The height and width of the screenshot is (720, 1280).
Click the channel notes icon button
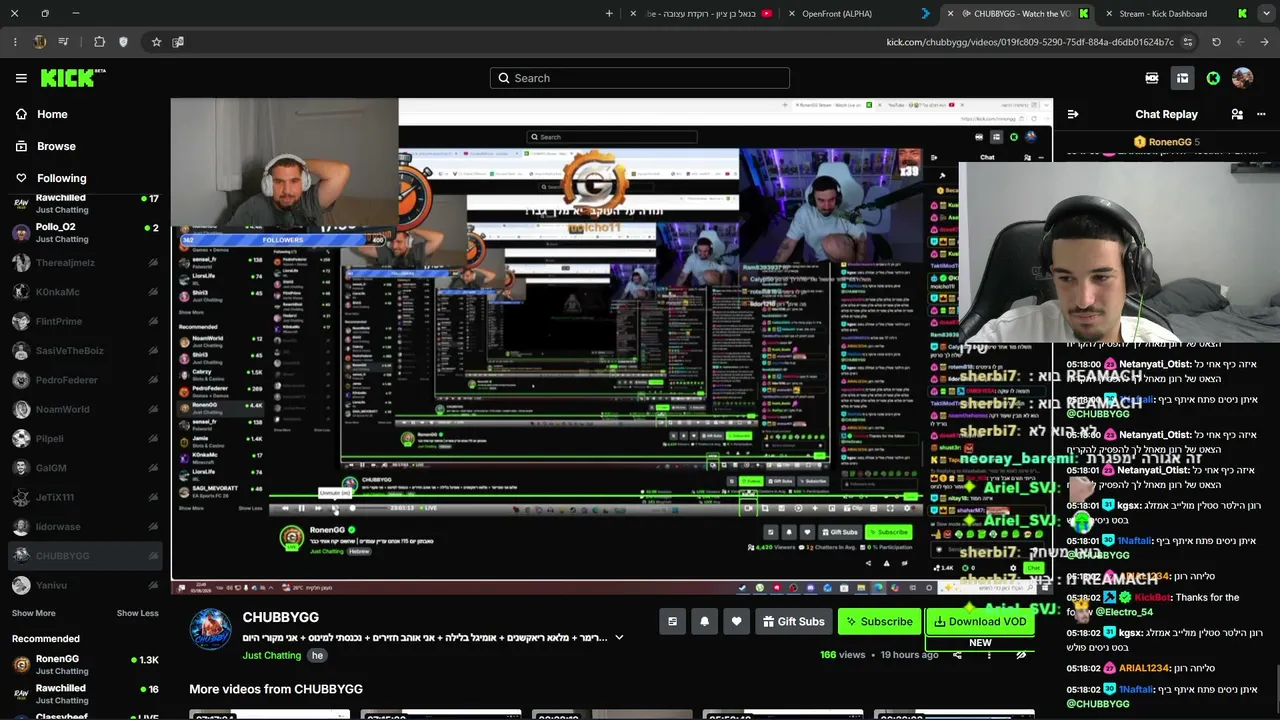tap(672, 621)
